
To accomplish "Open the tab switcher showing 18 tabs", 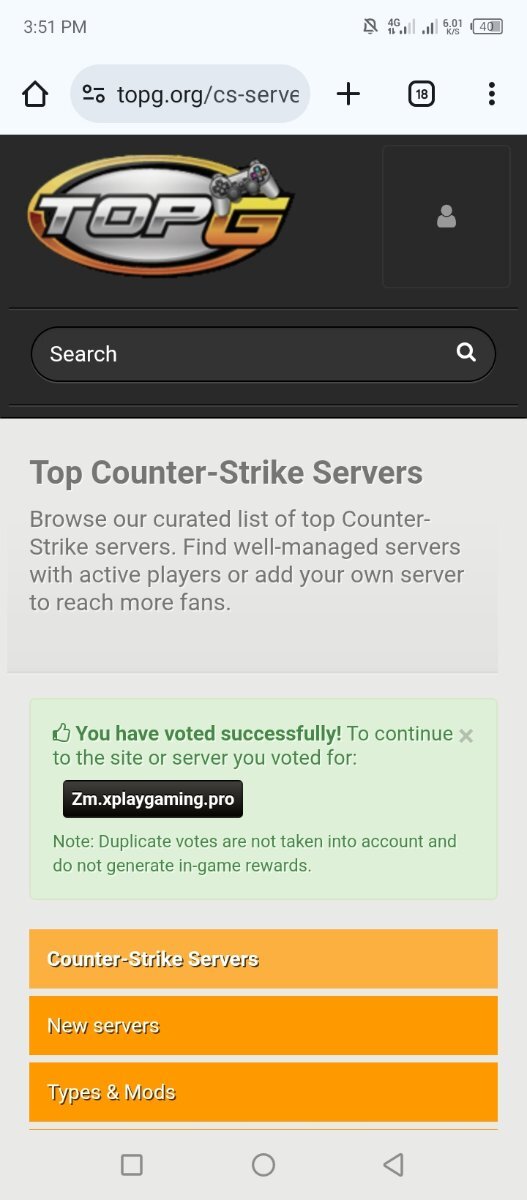I will [x=421, y=94].
